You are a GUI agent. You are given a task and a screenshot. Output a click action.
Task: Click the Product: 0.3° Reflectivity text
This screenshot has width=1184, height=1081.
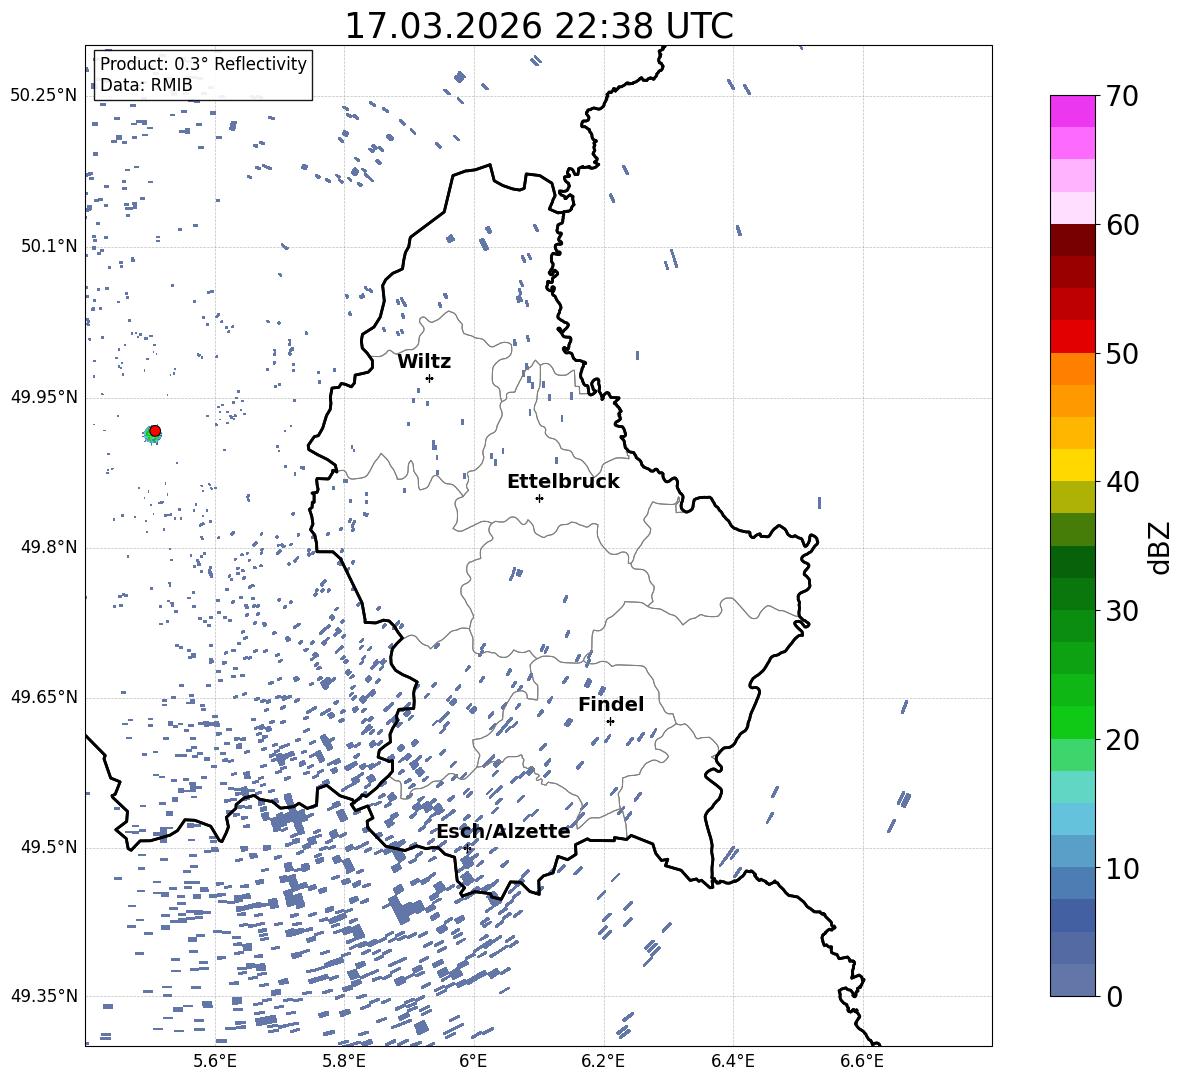[x=203, y=63]
